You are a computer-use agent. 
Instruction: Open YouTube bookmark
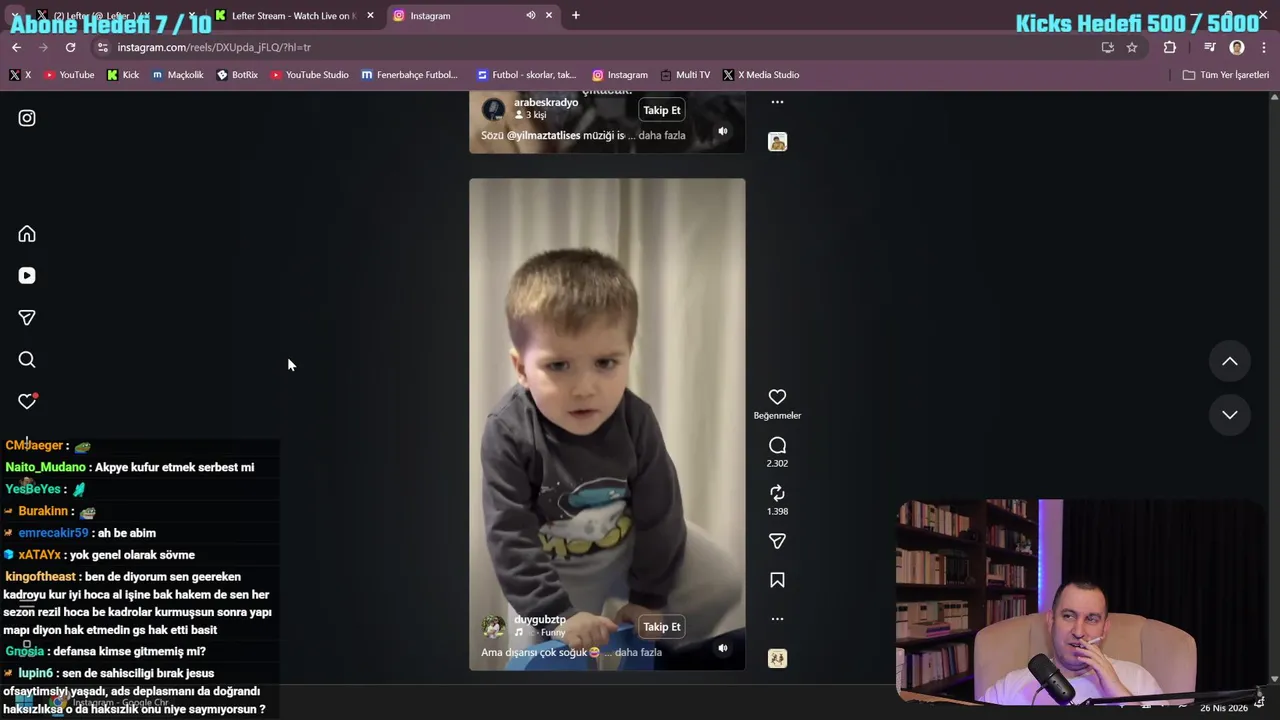pyautogui.click(x=68, y=75)
